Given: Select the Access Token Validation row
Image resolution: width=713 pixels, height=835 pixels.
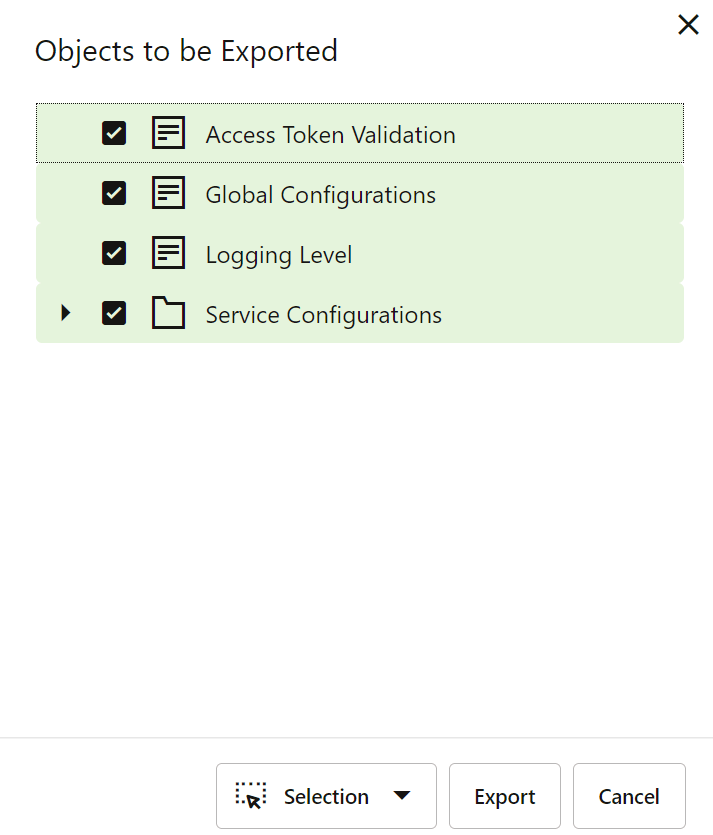Looking at the screenshot, I should (330, 132).
